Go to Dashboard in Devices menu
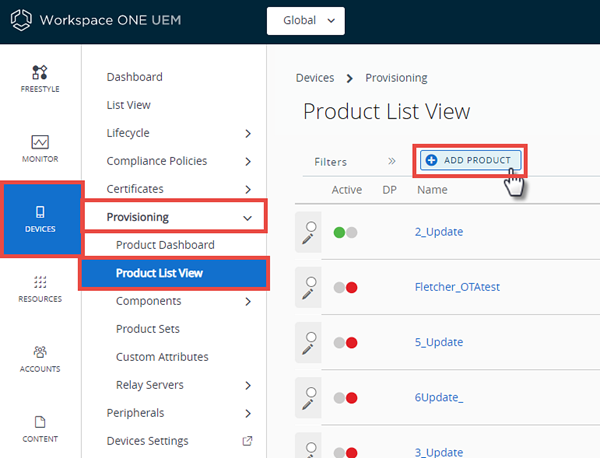Screen dimensions: 600x458 (x=135, y=77)
